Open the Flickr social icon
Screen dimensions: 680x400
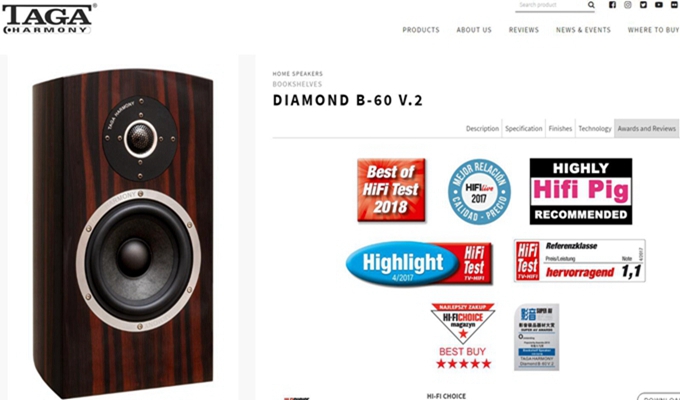[x=675, y=5]
